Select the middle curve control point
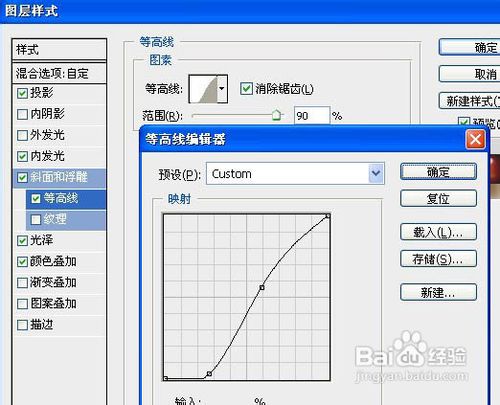The image size is (500, 405). 262,287
